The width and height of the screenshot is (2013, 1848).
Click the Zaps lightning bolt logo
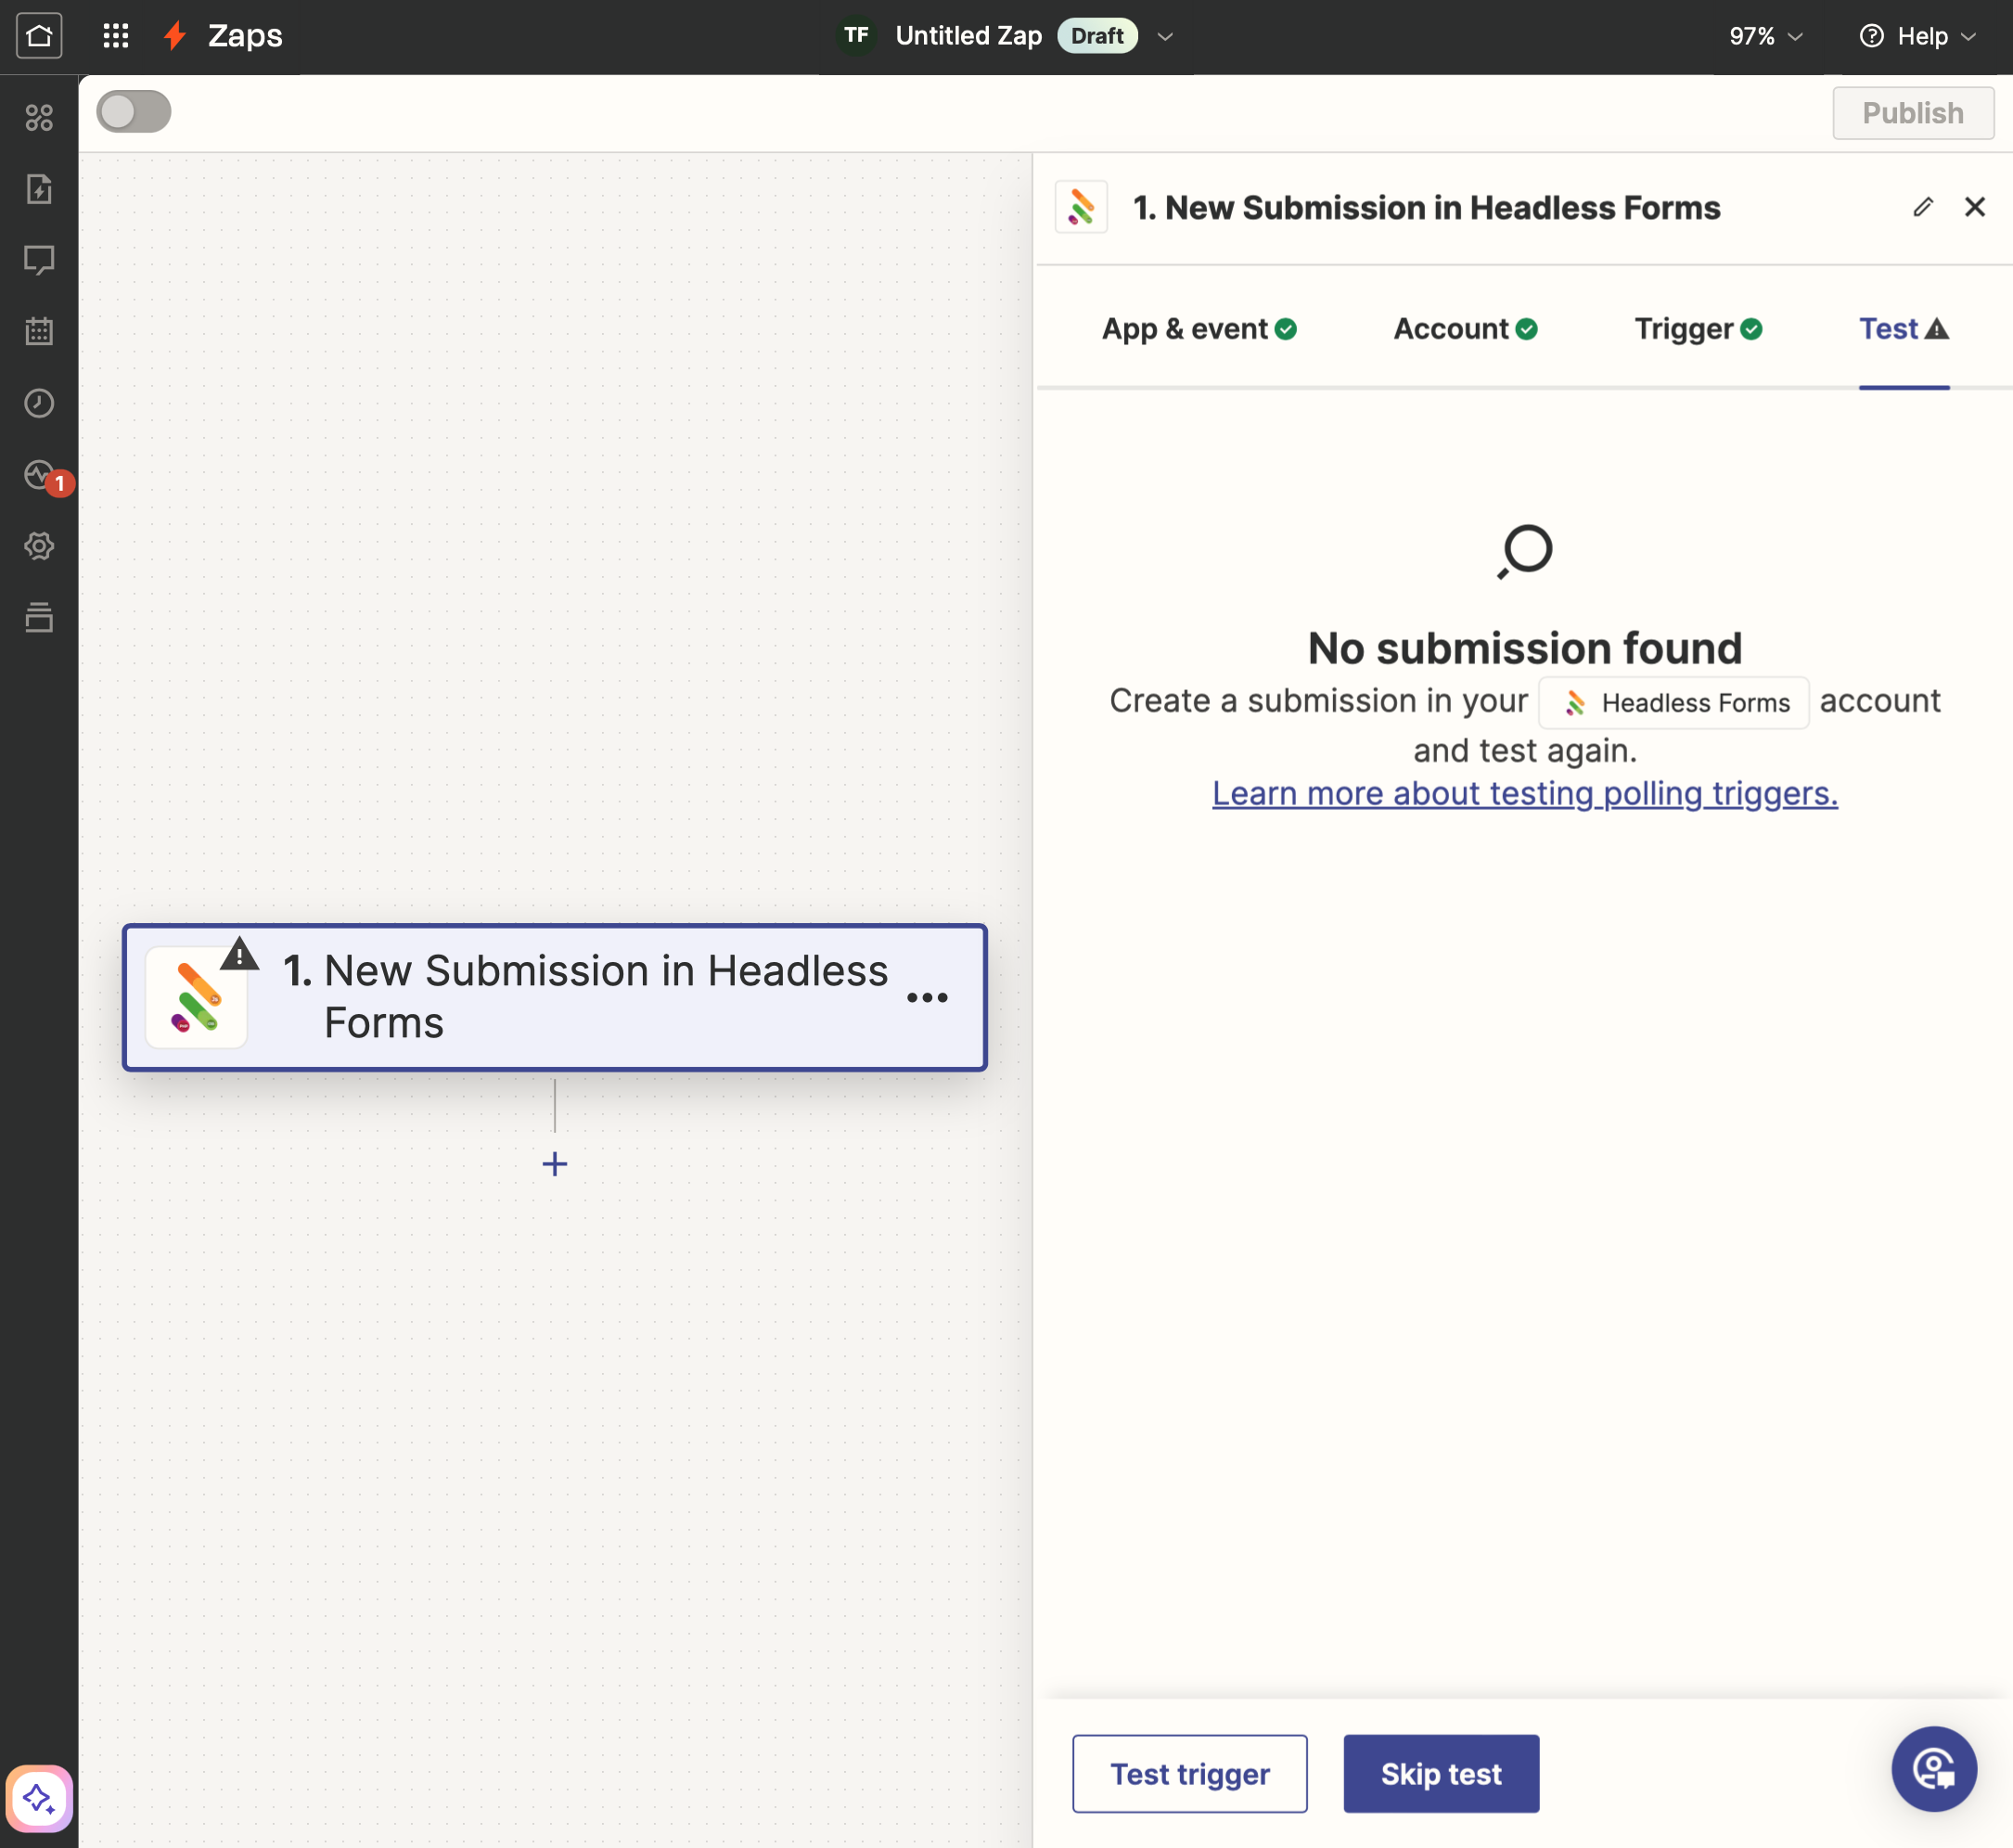tap(176, 36)
